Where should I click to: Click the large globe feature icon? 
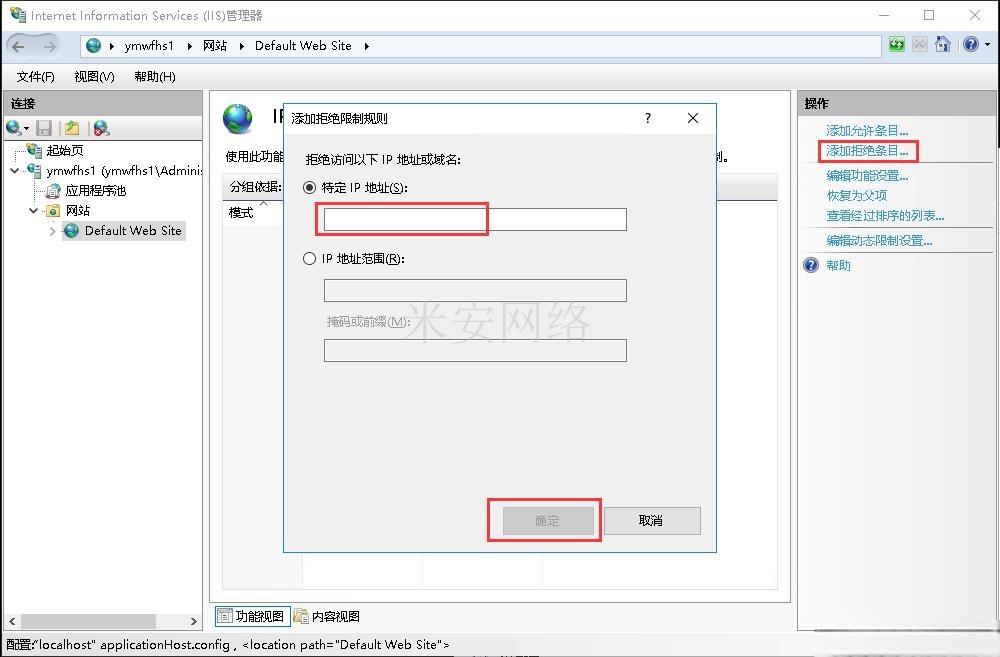pyautogui.click(x=238, y=119)
